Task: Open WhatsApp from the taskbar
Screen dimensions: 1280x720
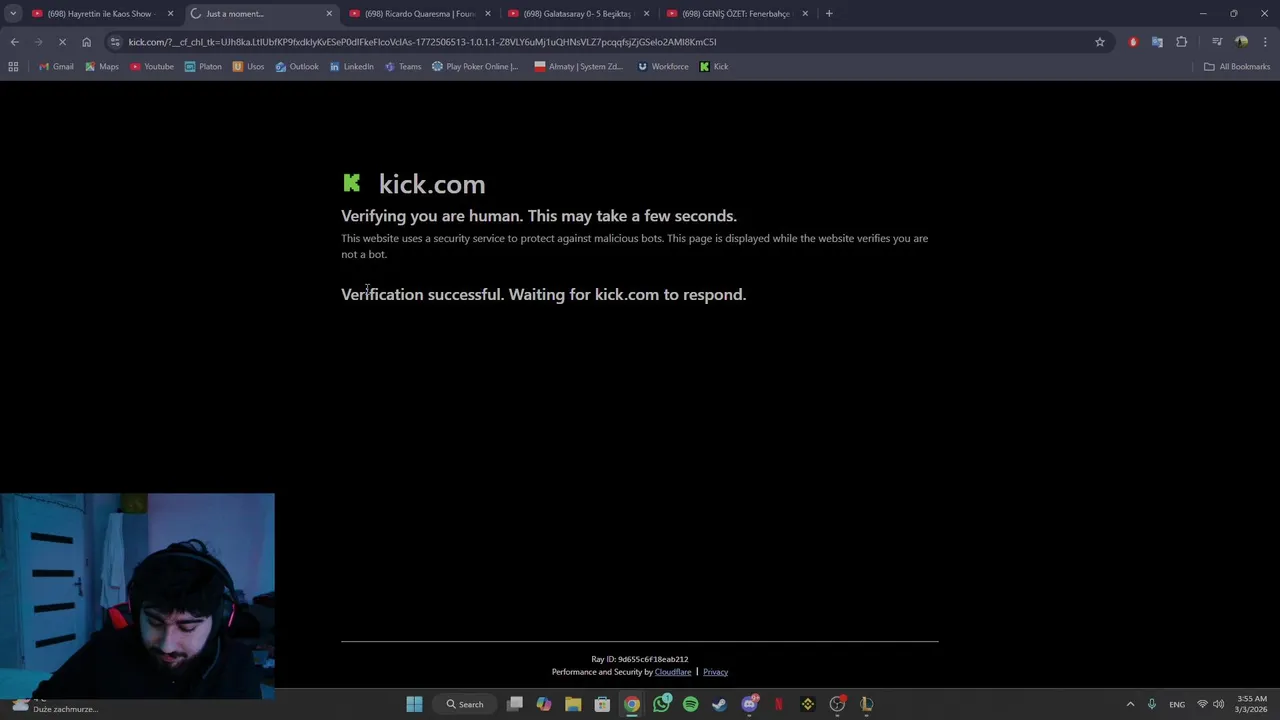Action: [x=661, y=704]
